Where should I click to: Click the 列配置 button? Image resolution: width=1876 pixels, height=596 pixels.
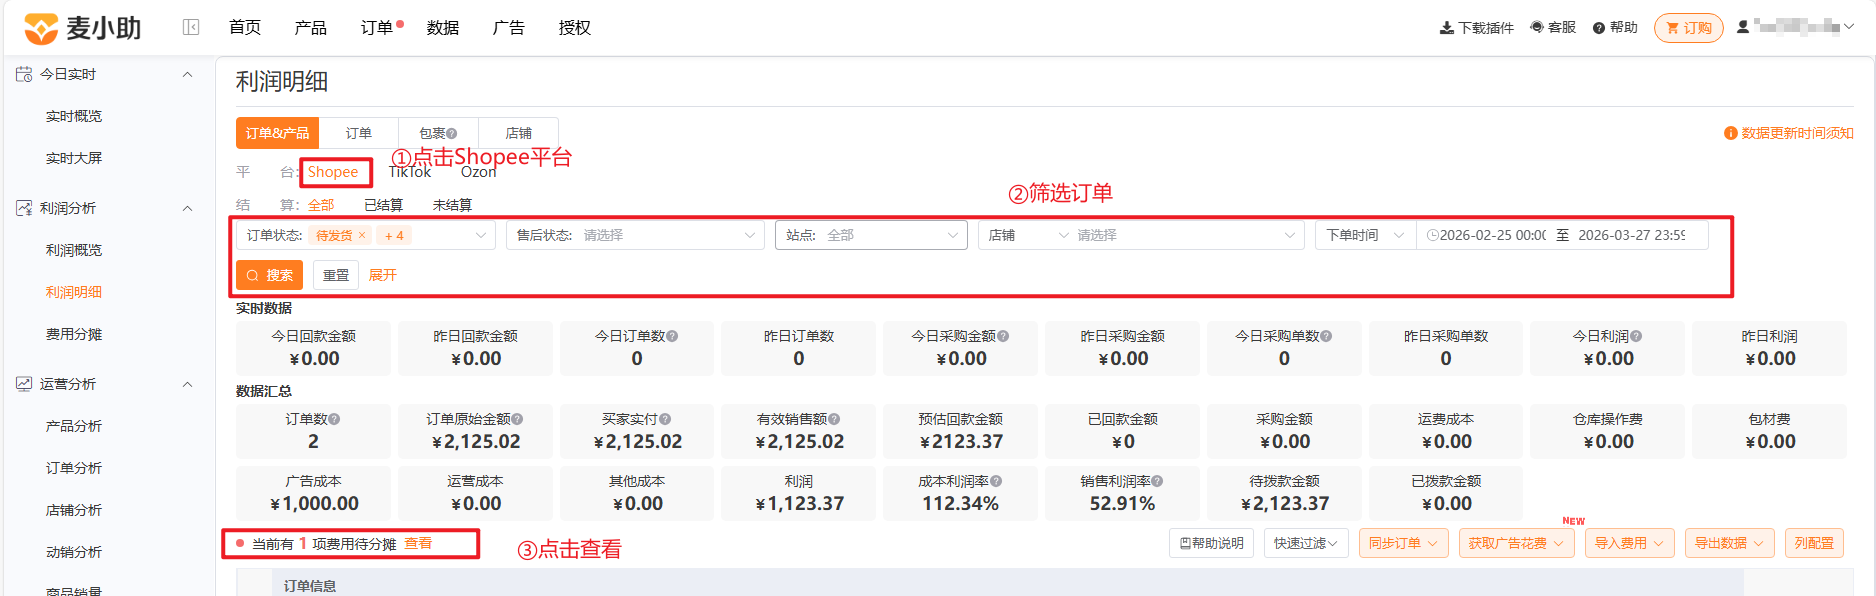tap(1814, 543)
